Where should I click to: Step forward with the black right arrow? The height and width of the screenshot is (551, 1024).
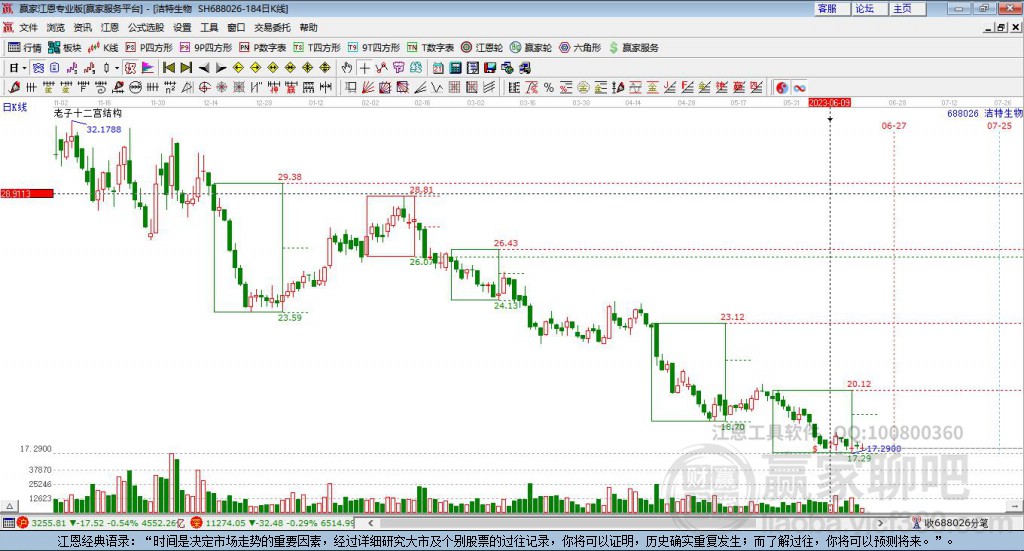coord(221,68)
